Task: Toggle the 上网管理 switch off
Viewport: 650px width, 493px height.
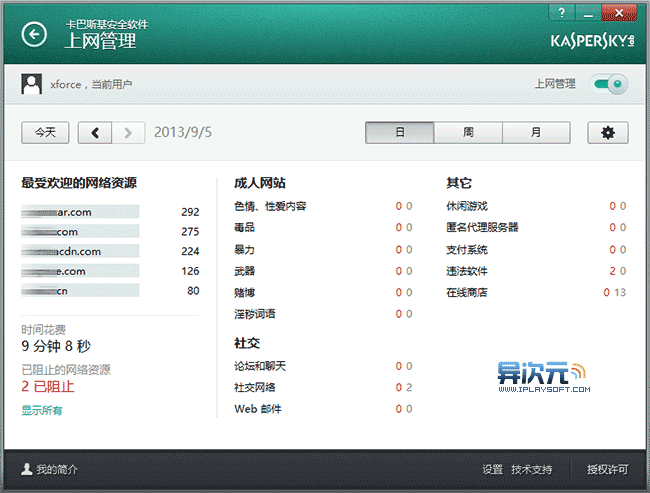Action: pos(609,85)
